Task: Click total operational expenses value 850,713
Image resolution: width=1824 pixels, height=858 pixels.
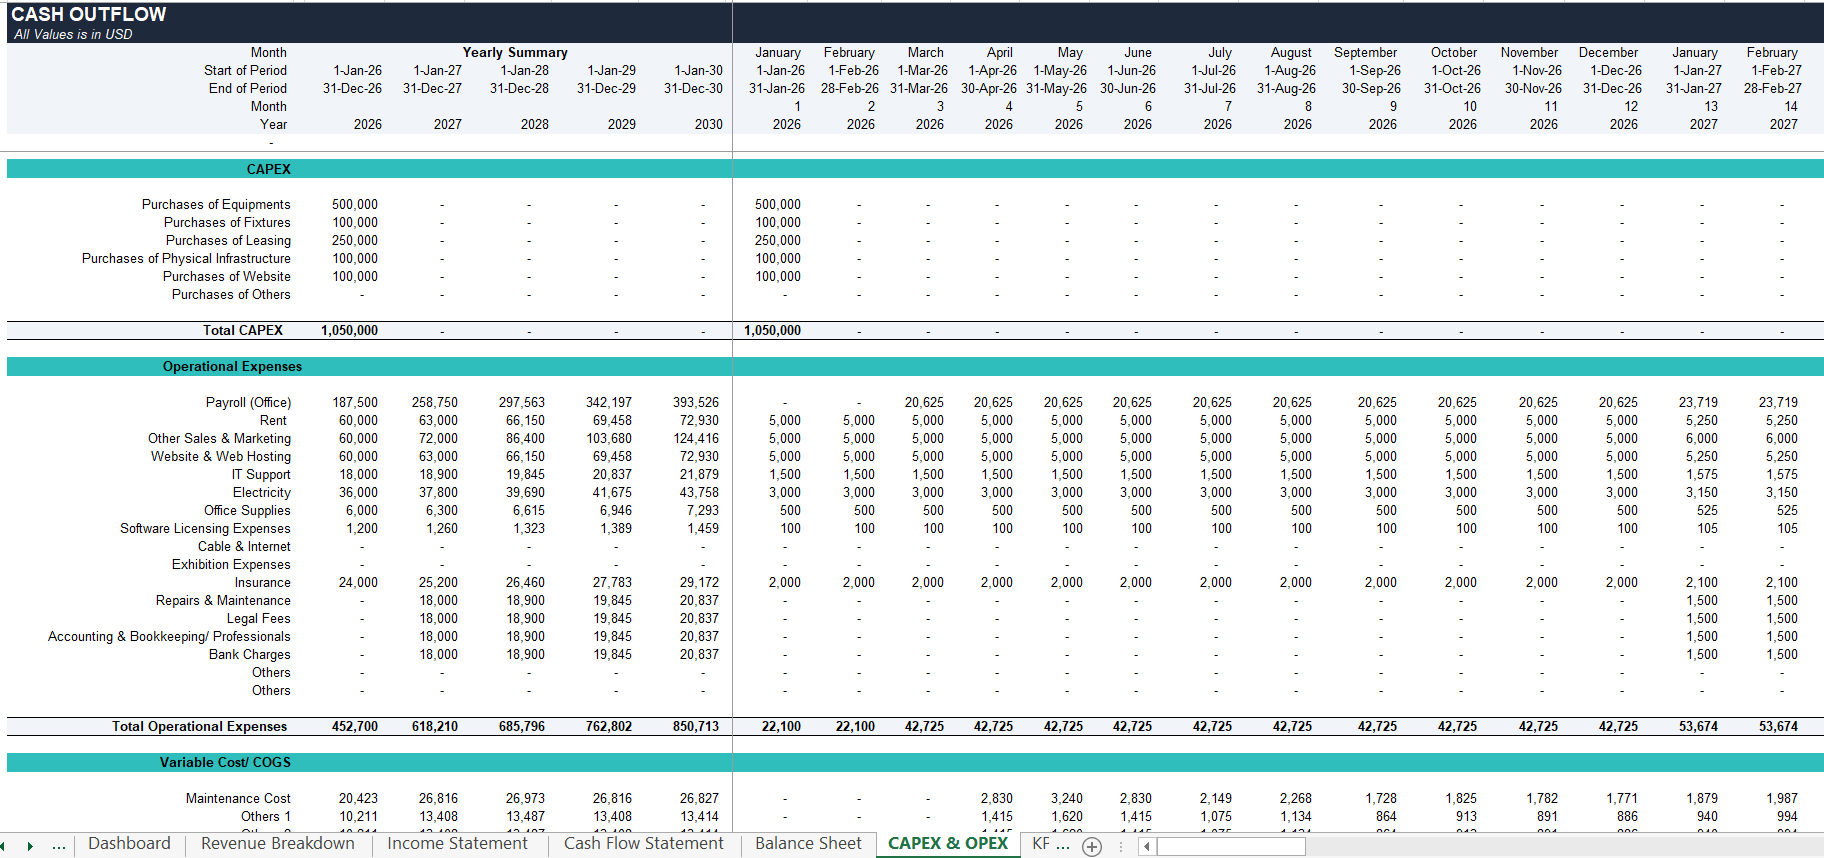Action: [696, 726]
